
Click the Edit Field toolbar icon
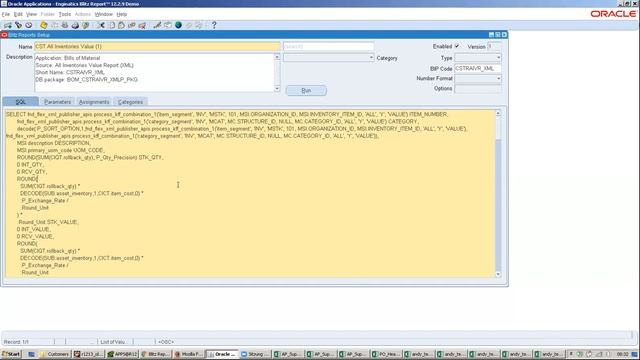[x=157, y=25]
